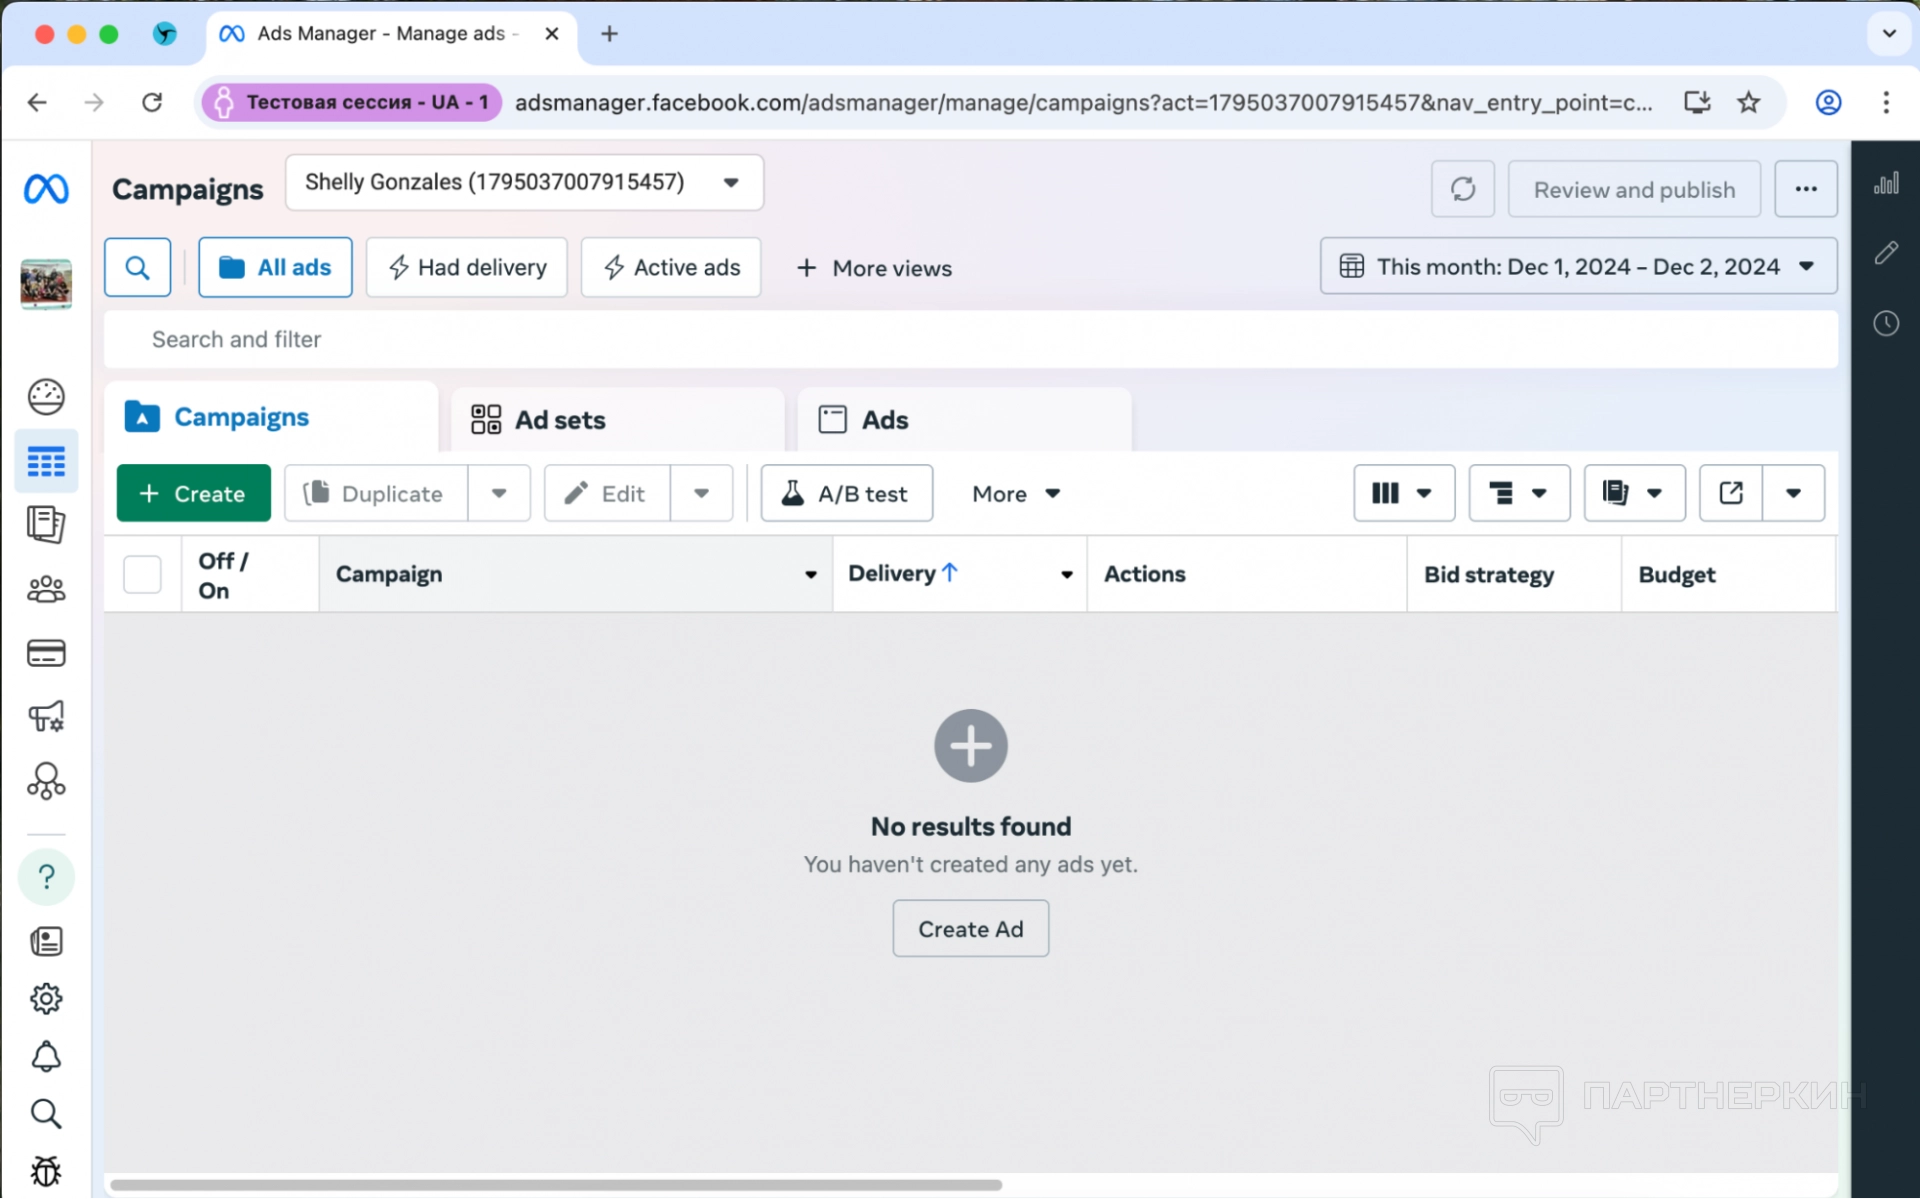Click the green Create button
This screenshot has width=1920, height=1199.
(x=193, y=493)
